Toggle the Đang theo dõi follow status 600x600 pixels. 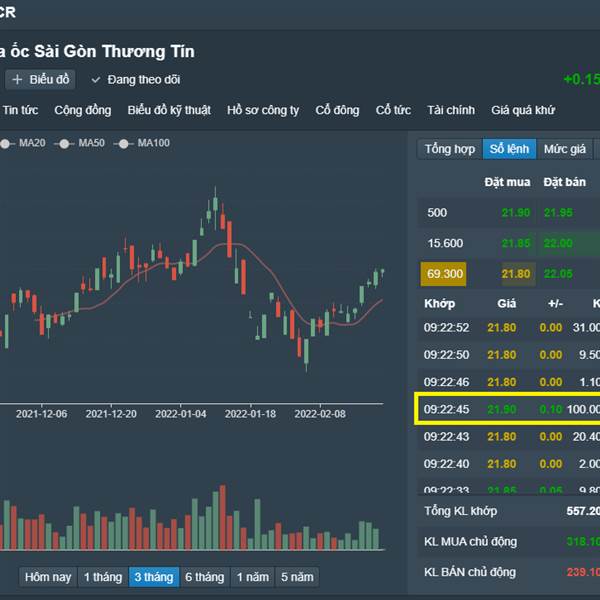click(x=136, y=80)
